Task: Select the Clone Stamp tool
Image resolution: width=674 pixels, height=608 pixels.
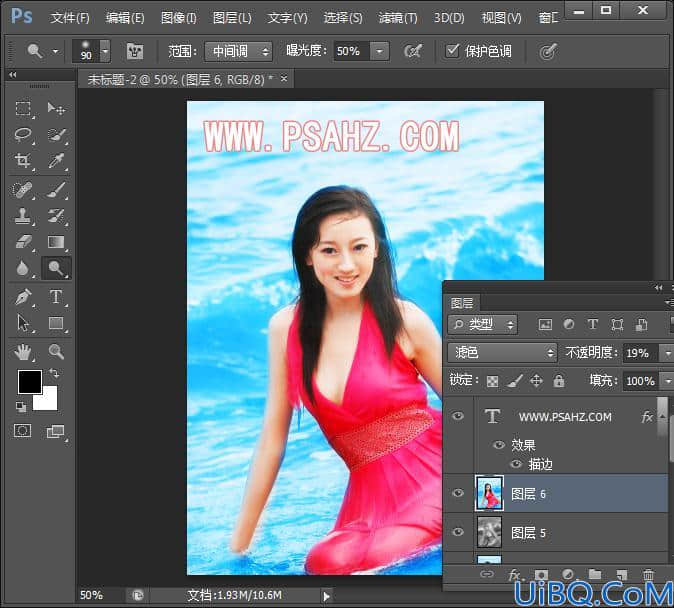Action: pos(23,216)
